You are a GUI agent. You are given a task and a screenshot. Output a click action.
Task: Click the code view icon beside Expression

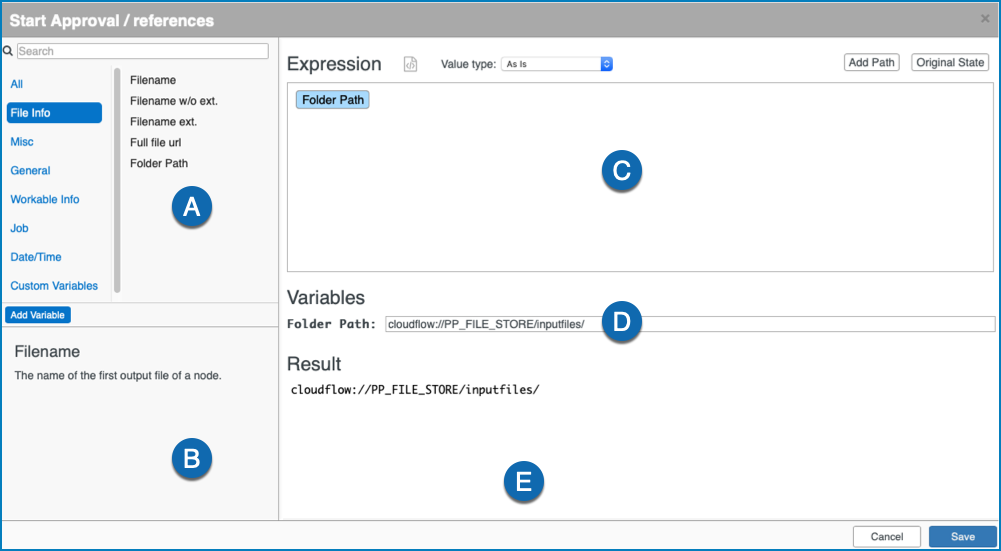[410, 64]
